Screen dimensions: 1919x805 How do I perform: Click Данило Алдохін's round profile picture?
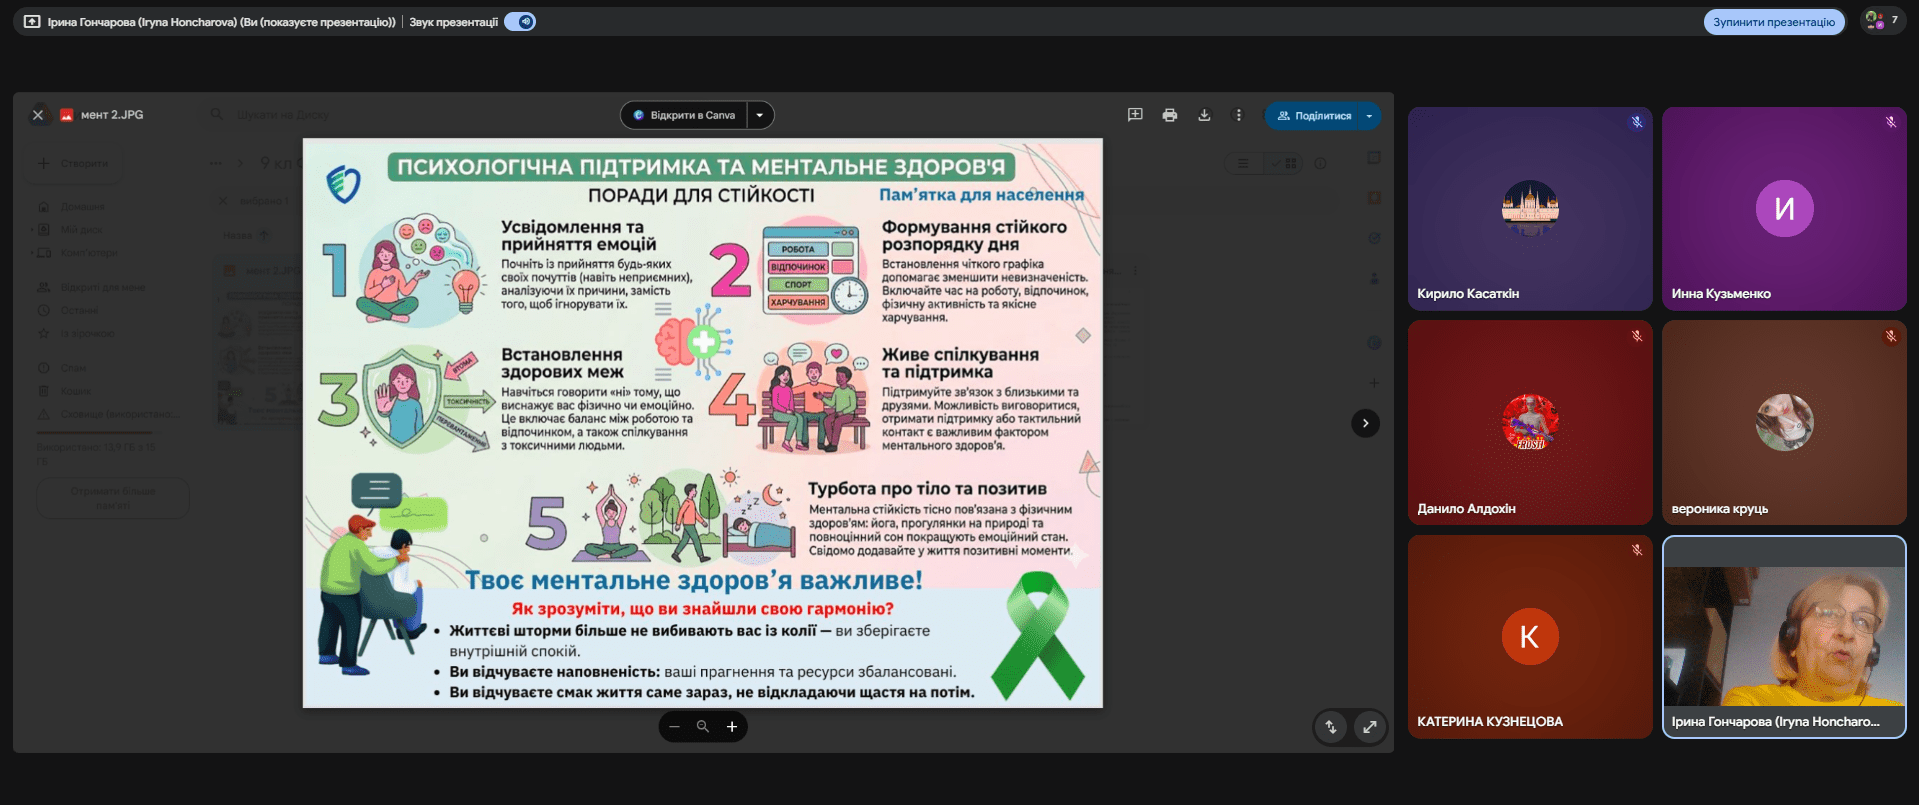1530,422
